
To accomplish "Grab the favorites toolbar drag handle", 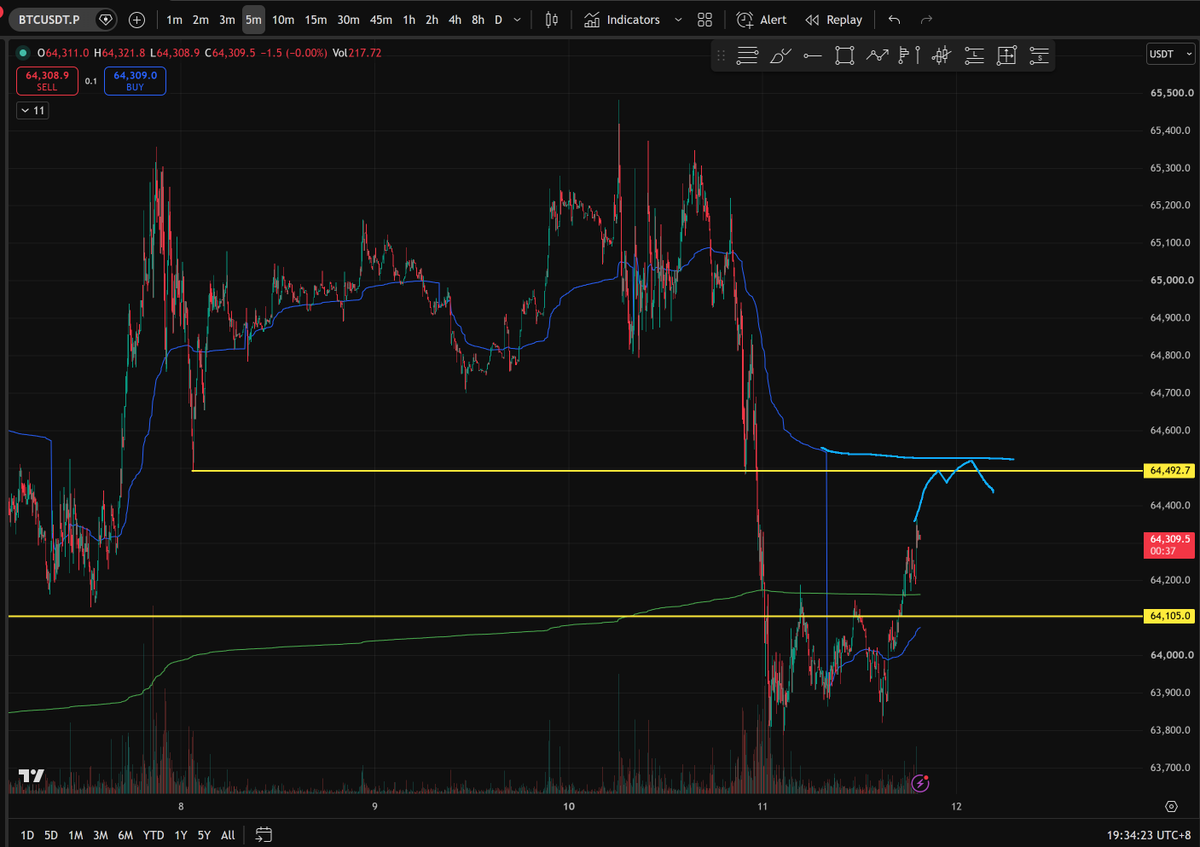I will [721, 56].
